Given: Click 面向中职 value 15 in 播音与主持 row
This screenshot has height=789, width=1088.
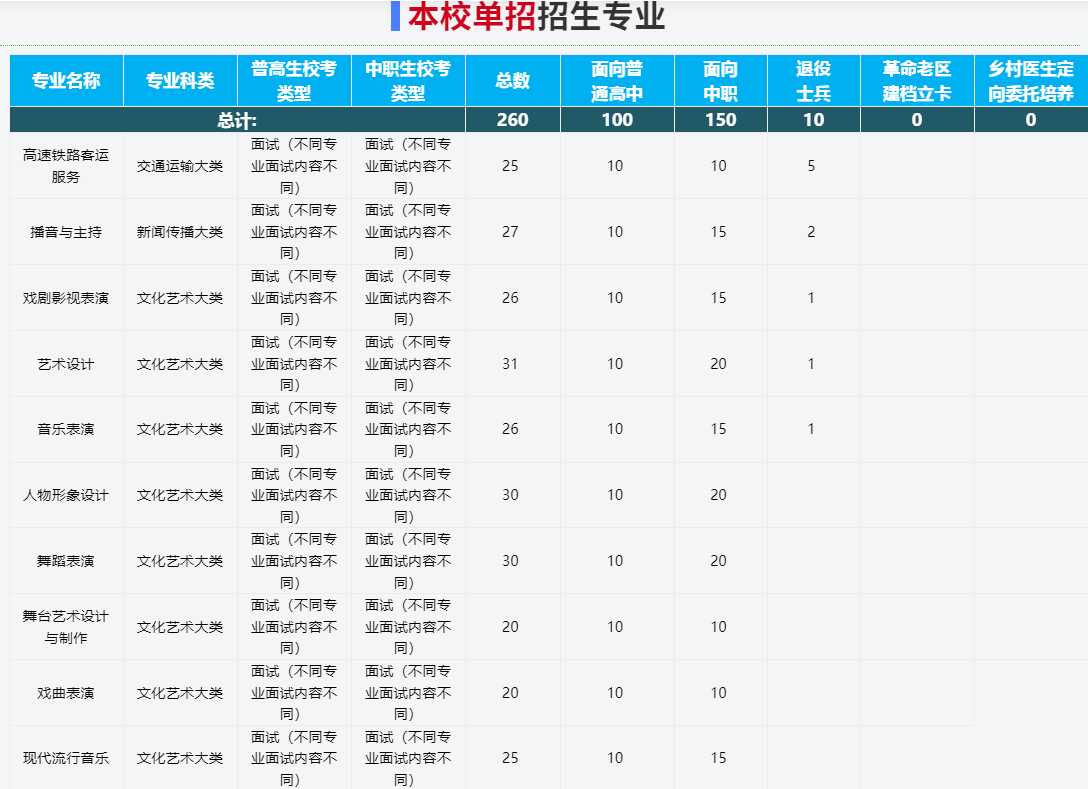Looking at the screenshot, I should pyautogui.click(x=718, y=232).
